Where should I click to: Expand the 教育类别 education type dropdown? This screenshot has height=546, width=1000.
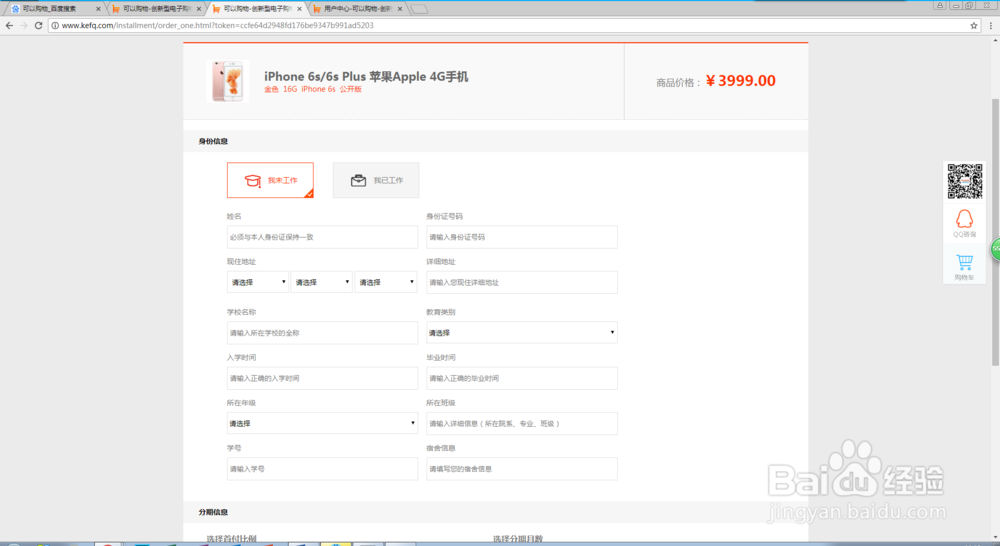coord(522,332)
